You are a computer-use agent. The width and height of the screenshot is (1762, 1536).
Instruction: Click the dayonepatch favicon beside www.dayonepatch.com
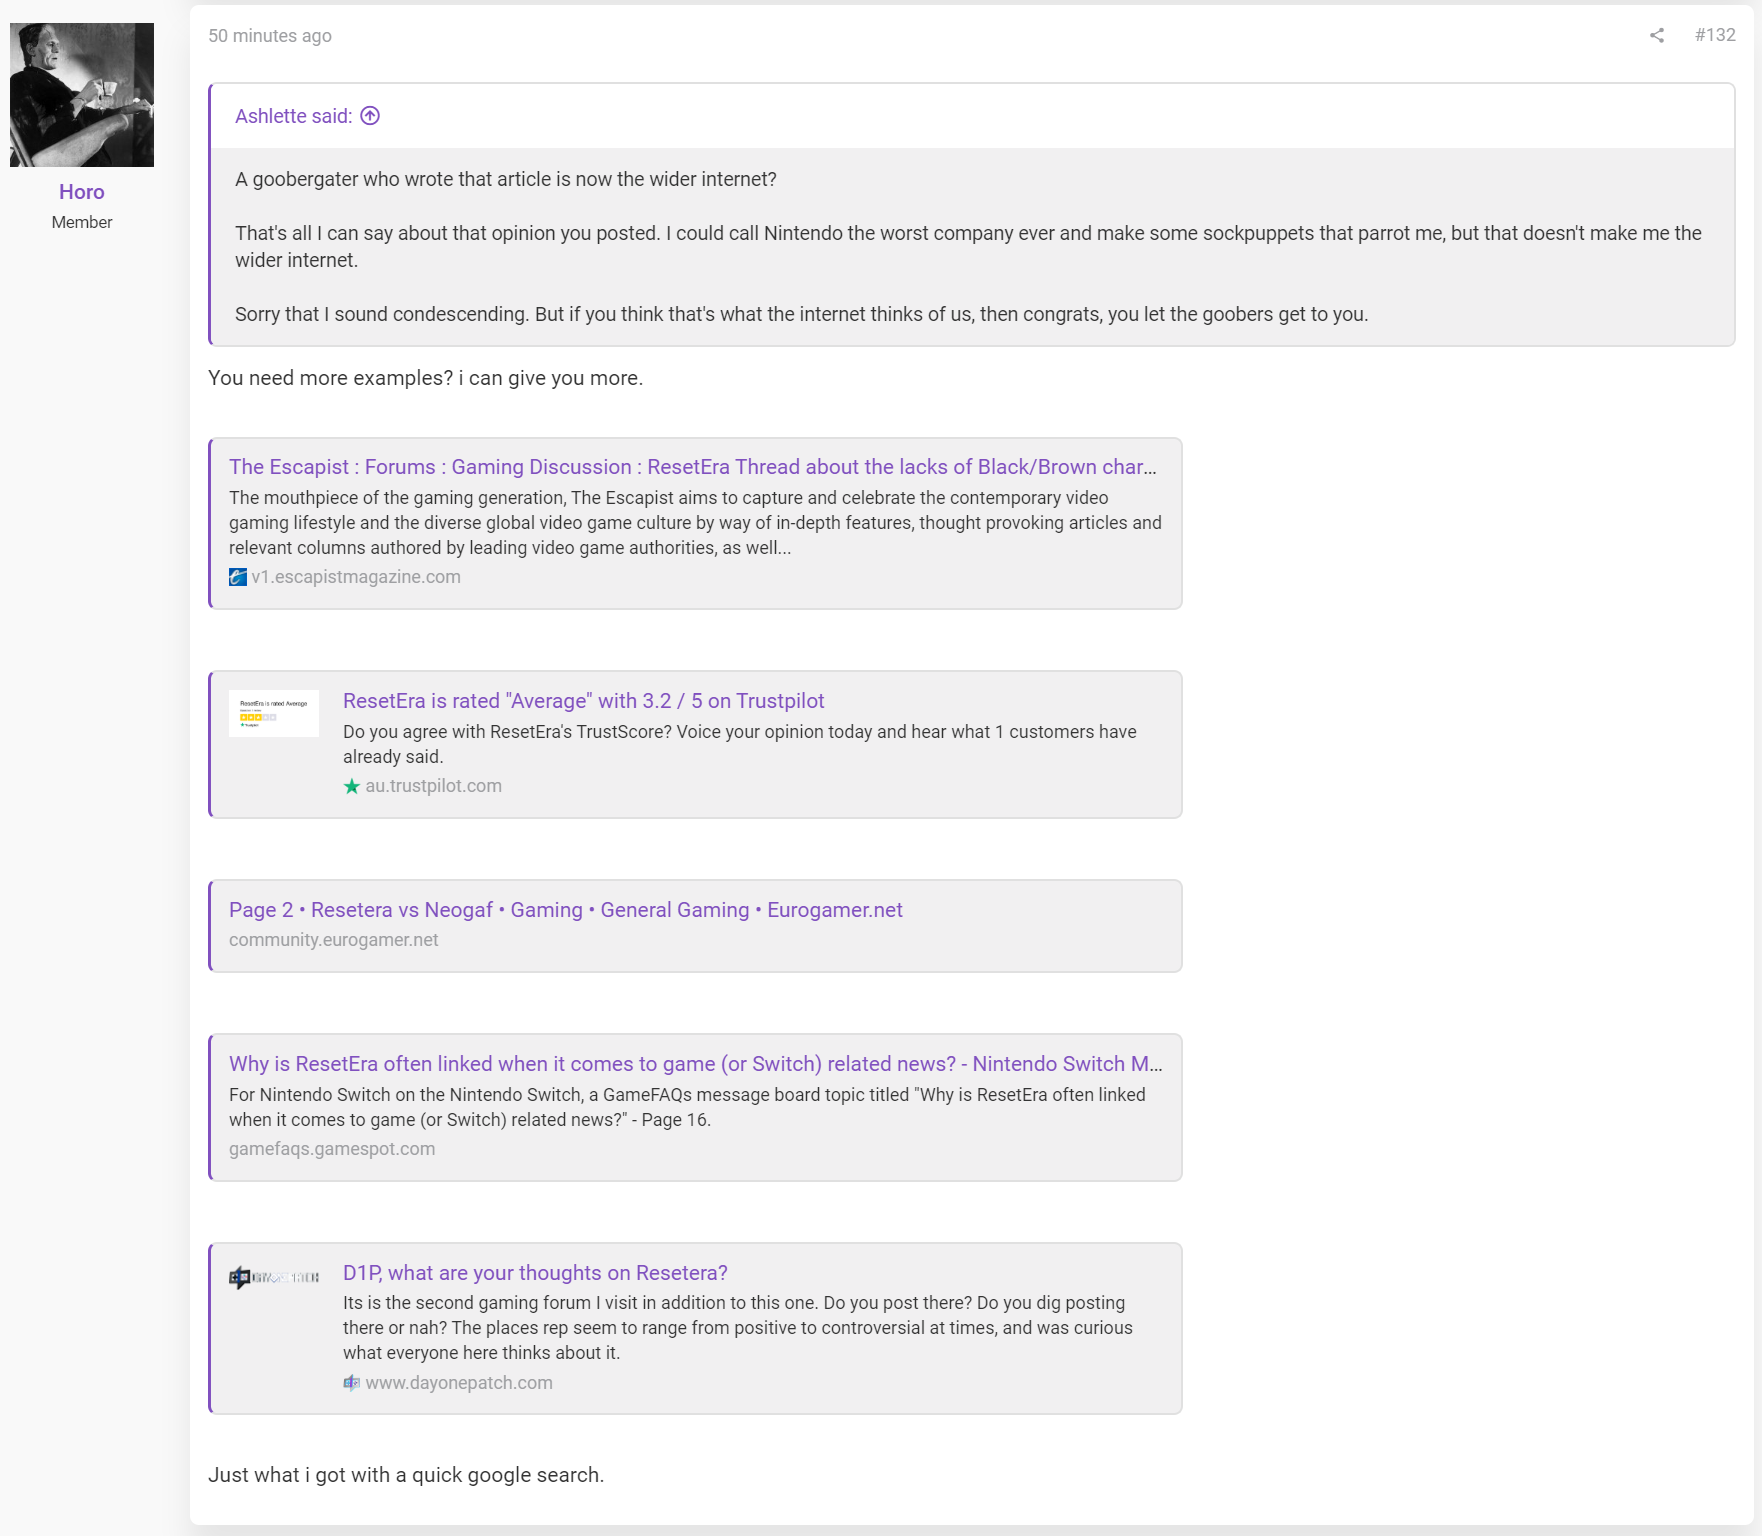[351, 1383]
